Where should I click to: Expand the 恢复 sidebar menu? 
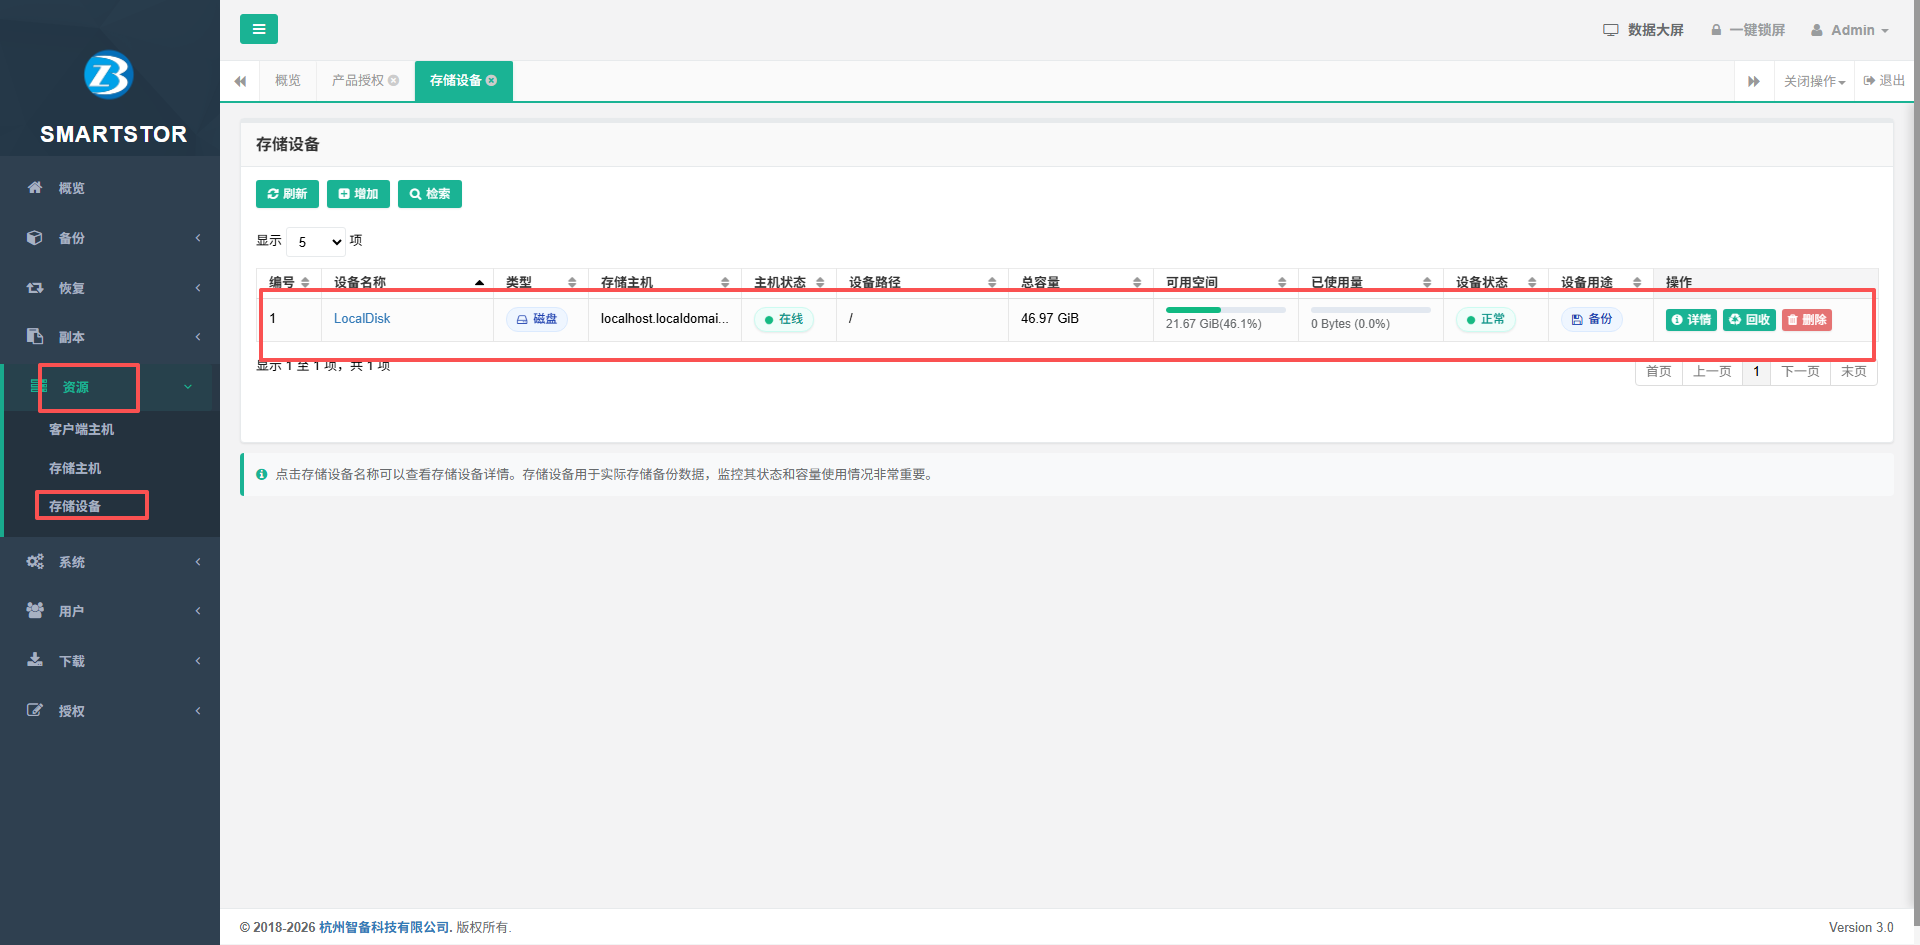click(110, 288)
